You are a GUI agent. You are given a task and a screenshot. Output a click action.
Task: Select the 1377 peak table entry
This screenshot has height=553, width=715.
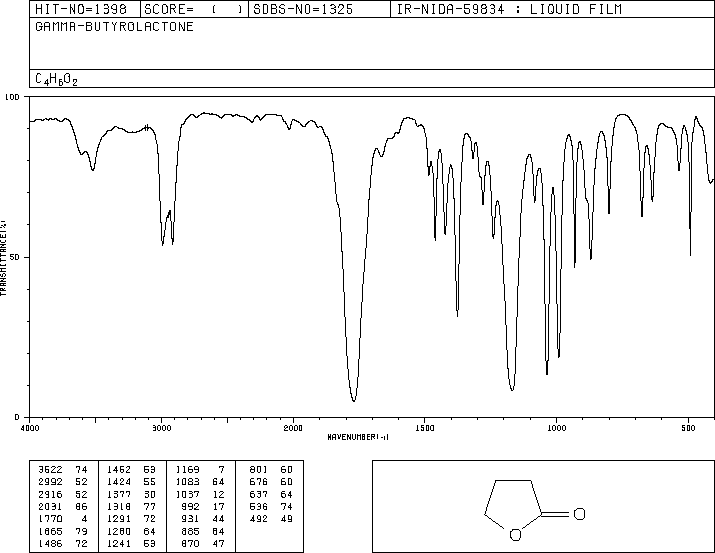point(131,494)
